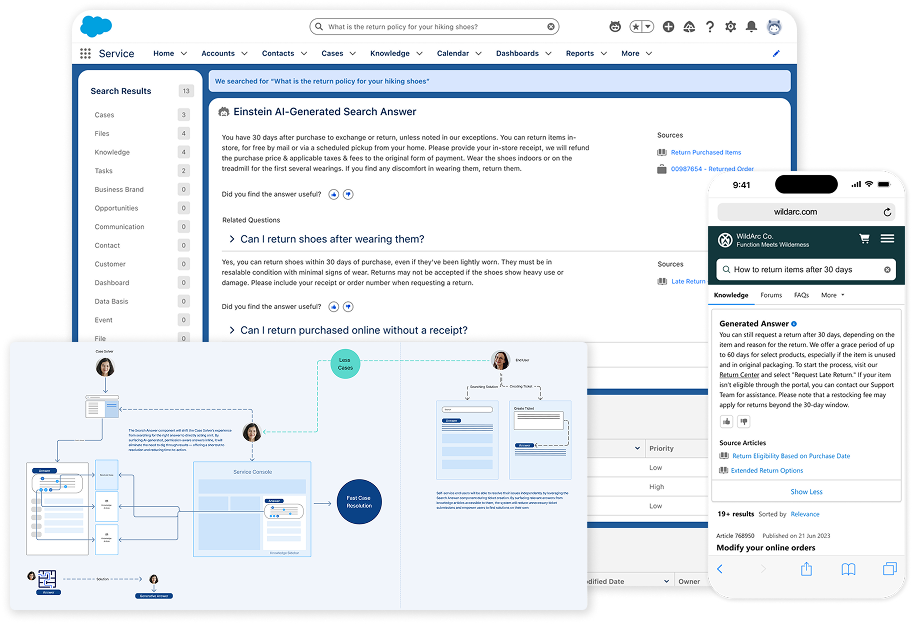Reload the wildarc.com page
Viewport: 912px width, 624px height.
[x=887, y=212]
